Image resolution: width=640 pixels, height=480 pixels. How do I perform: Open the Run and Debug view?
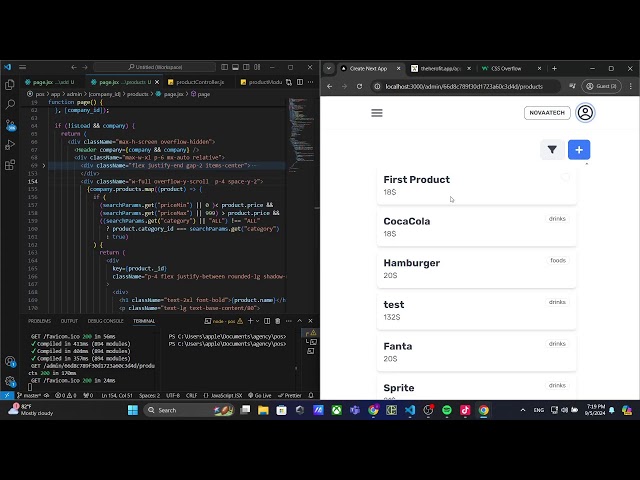[x=10, y=145]
